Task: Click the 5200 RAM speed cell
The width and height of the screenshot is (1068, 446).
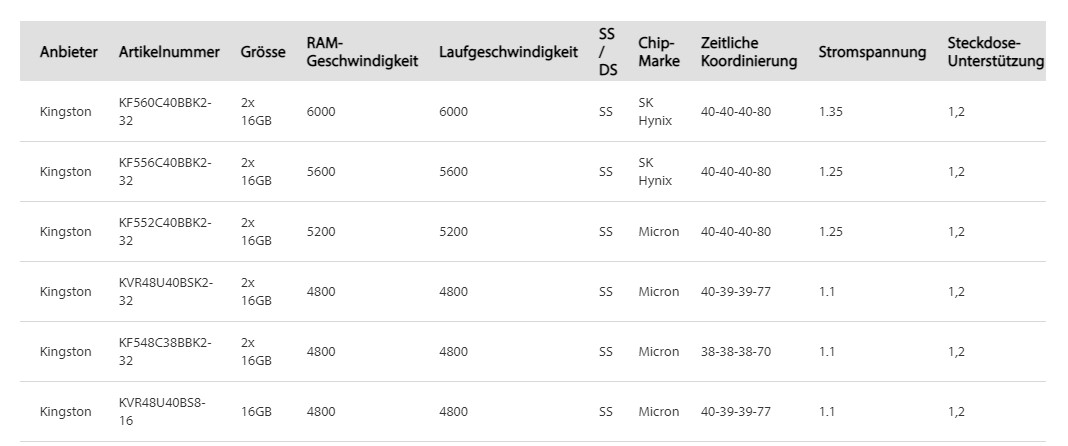Action: 321,232
